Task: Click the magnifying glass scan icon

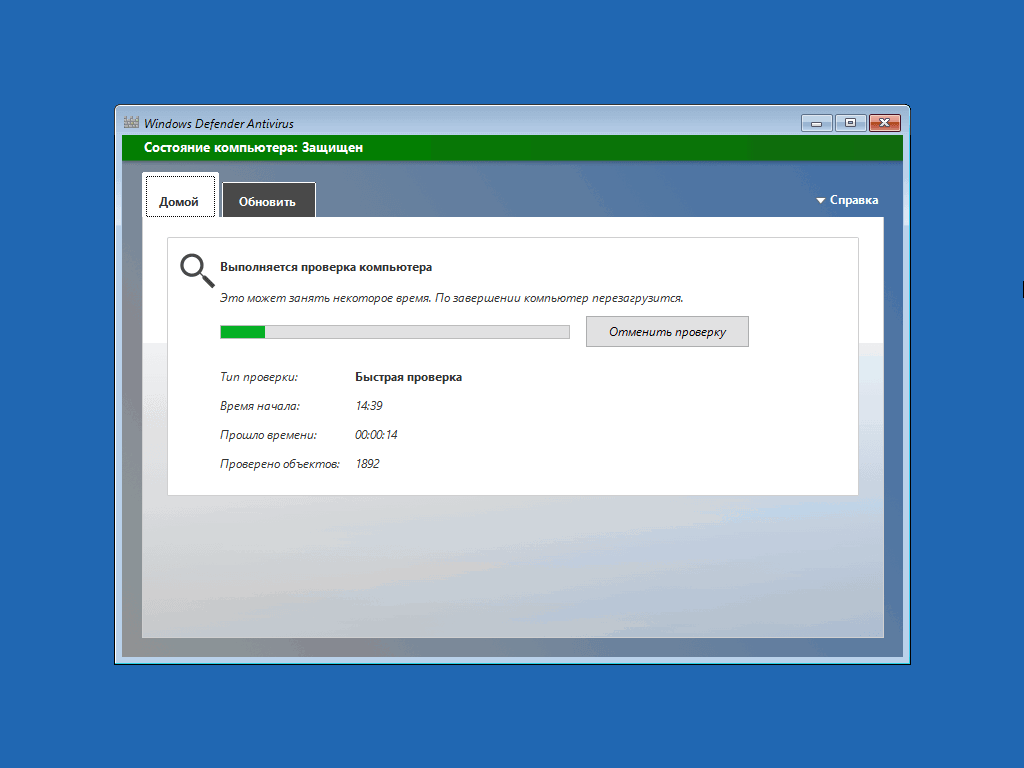Action: coord(196,269)
